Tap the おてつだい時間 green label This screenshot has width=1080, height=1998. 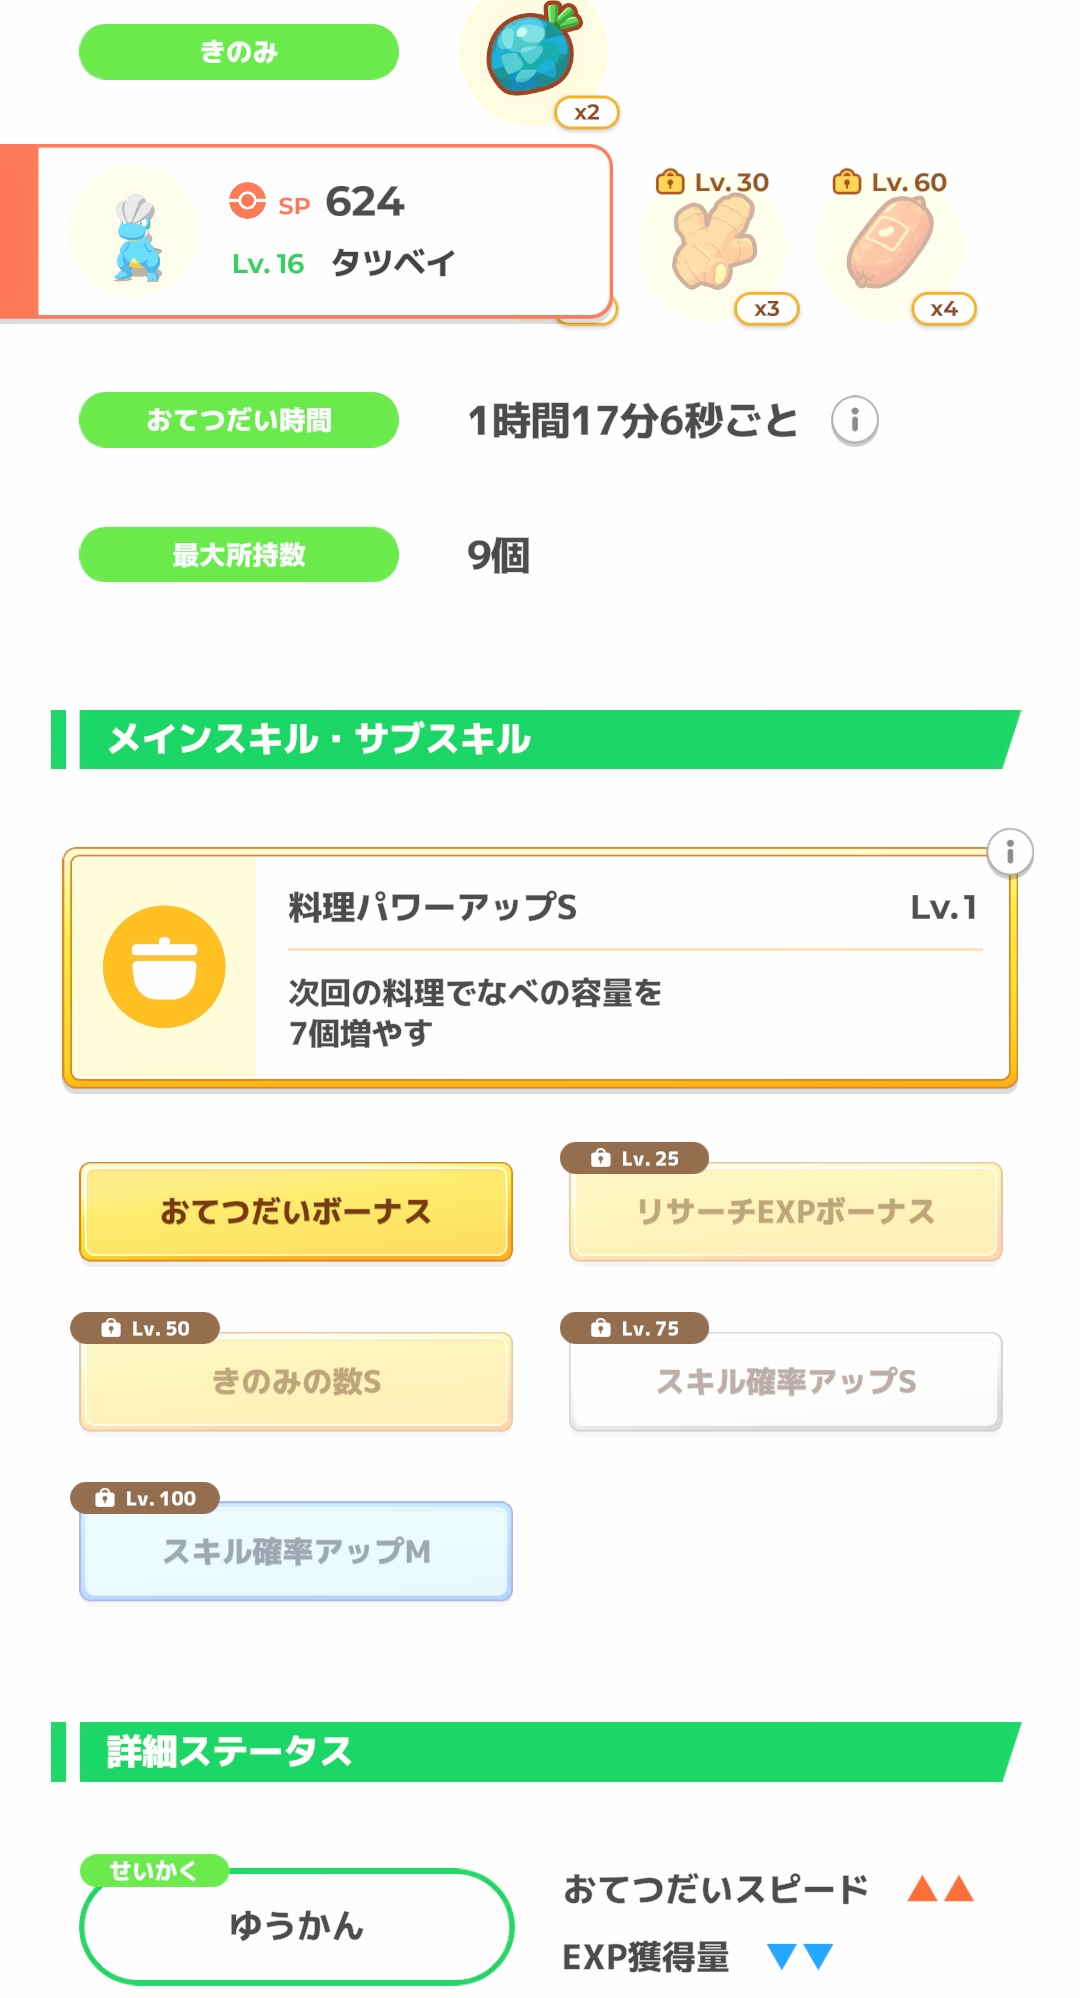pyautogui.click(x=239, y=420)
